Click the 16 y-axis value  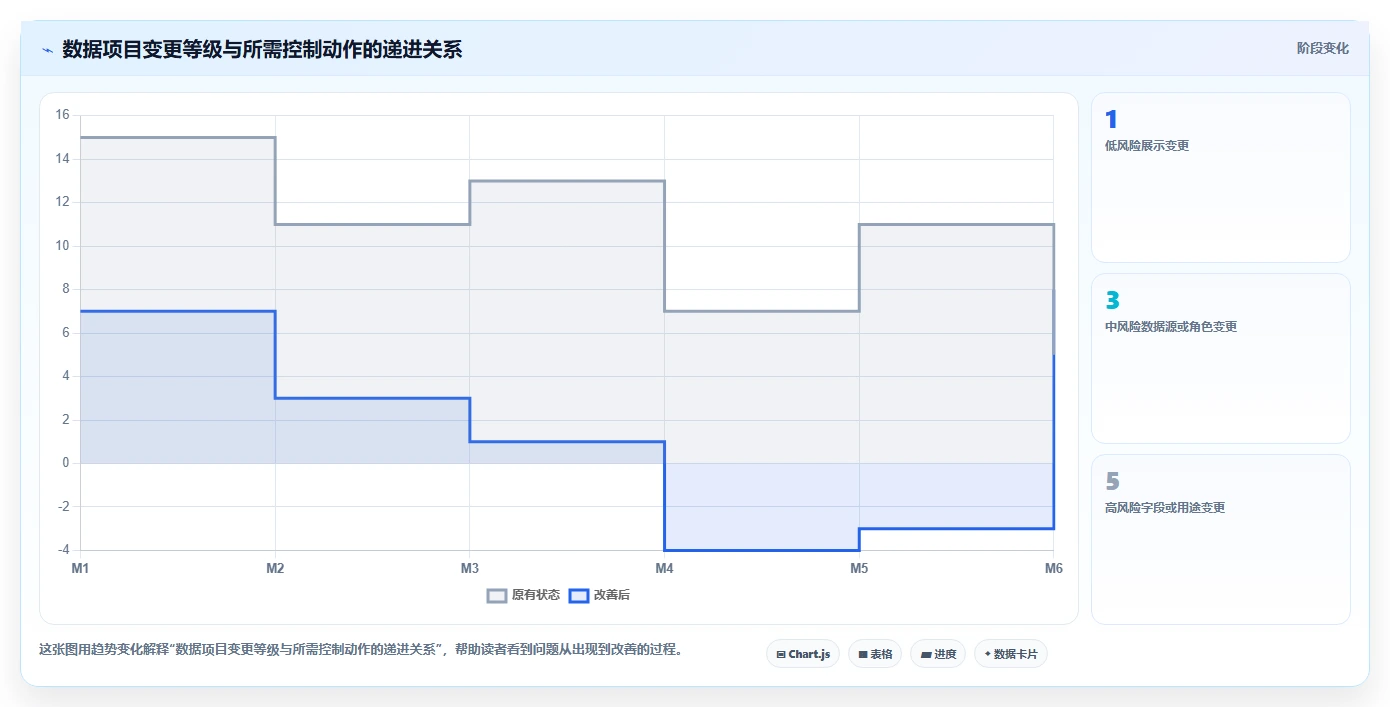pyautogui.click(x=62, y=115)
